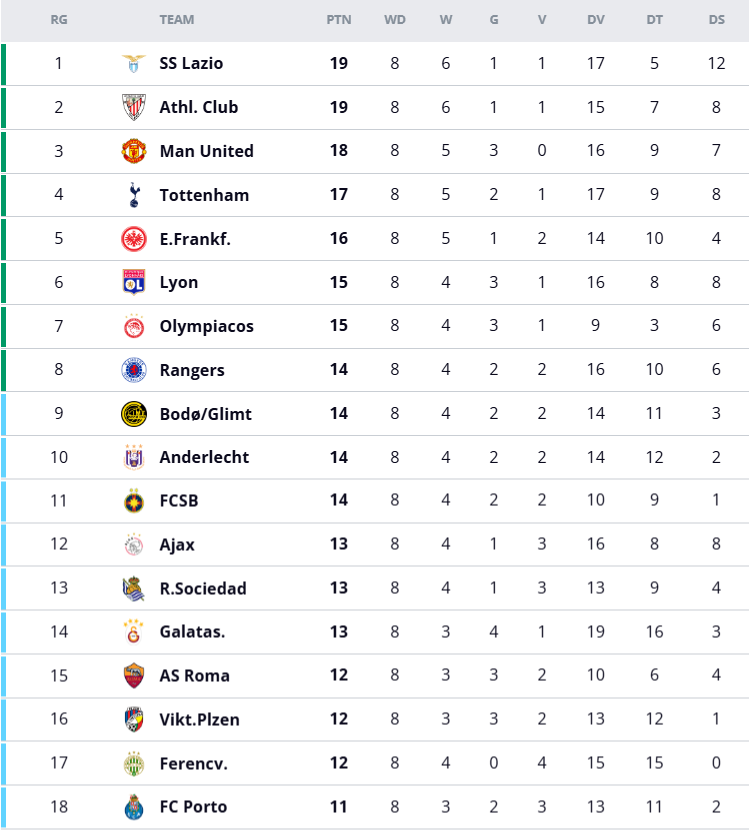Screen dimensions: 750x831
Task: Click the SS Lazio club crest
Action: [133, 63]
